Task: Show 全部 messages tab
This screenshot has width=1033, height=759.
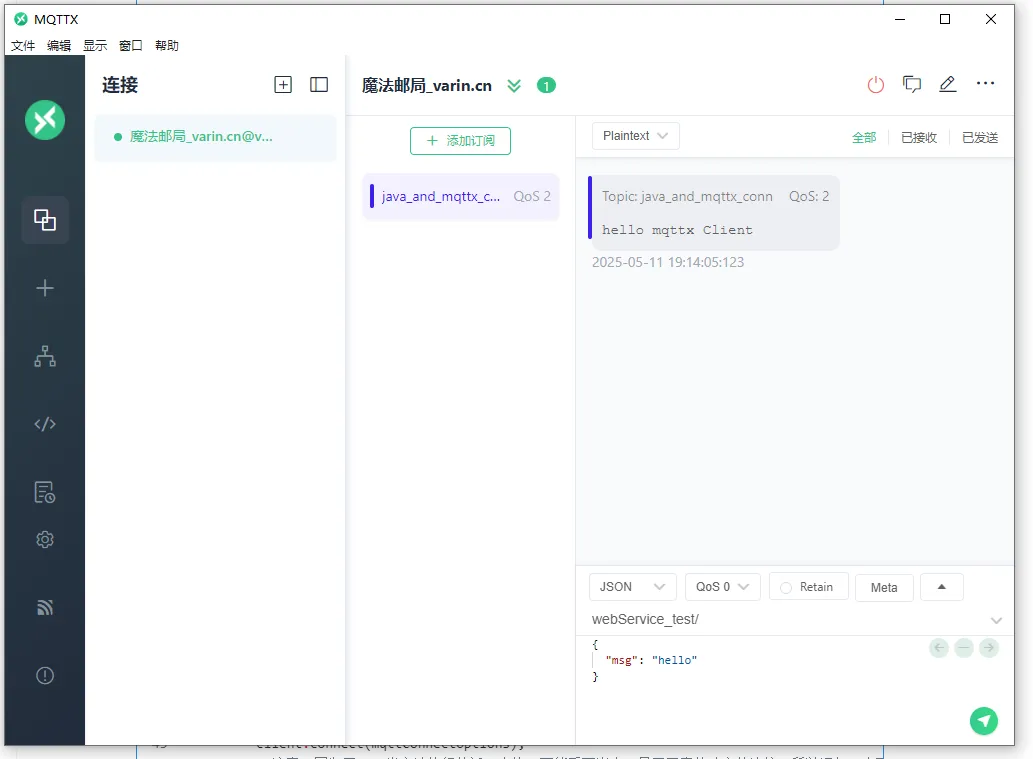Action: 864,137
